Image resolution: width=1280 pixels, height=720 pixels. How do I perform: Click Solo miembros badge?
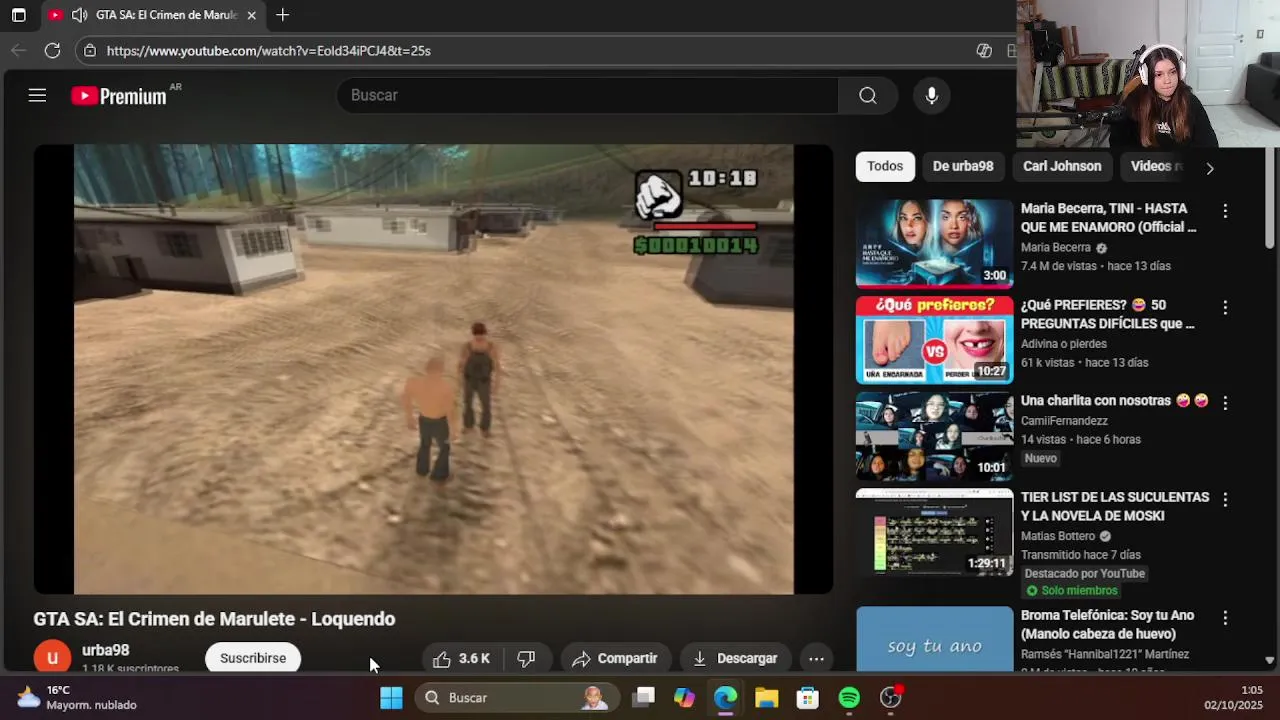coord(1072,591)
